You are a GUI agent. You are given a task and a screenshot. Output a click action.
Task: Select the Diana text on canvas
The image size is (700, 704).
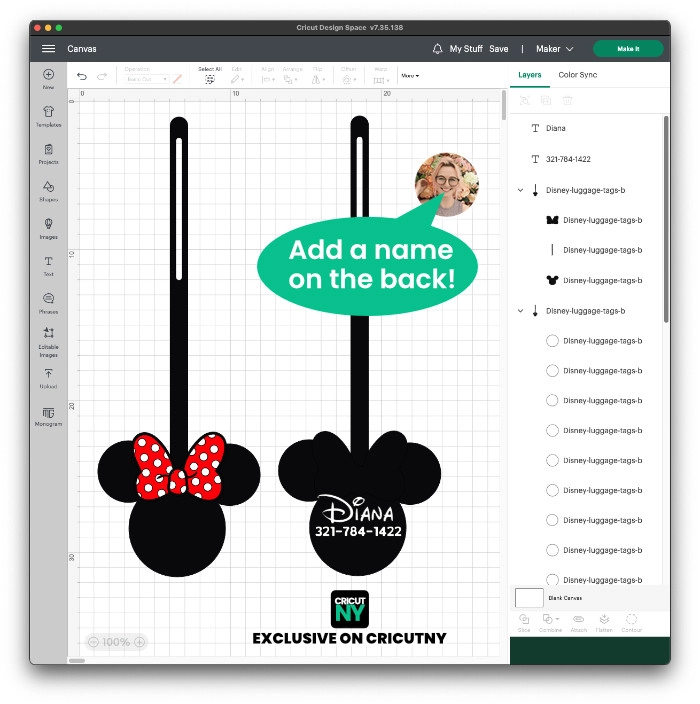click(357, 510)
